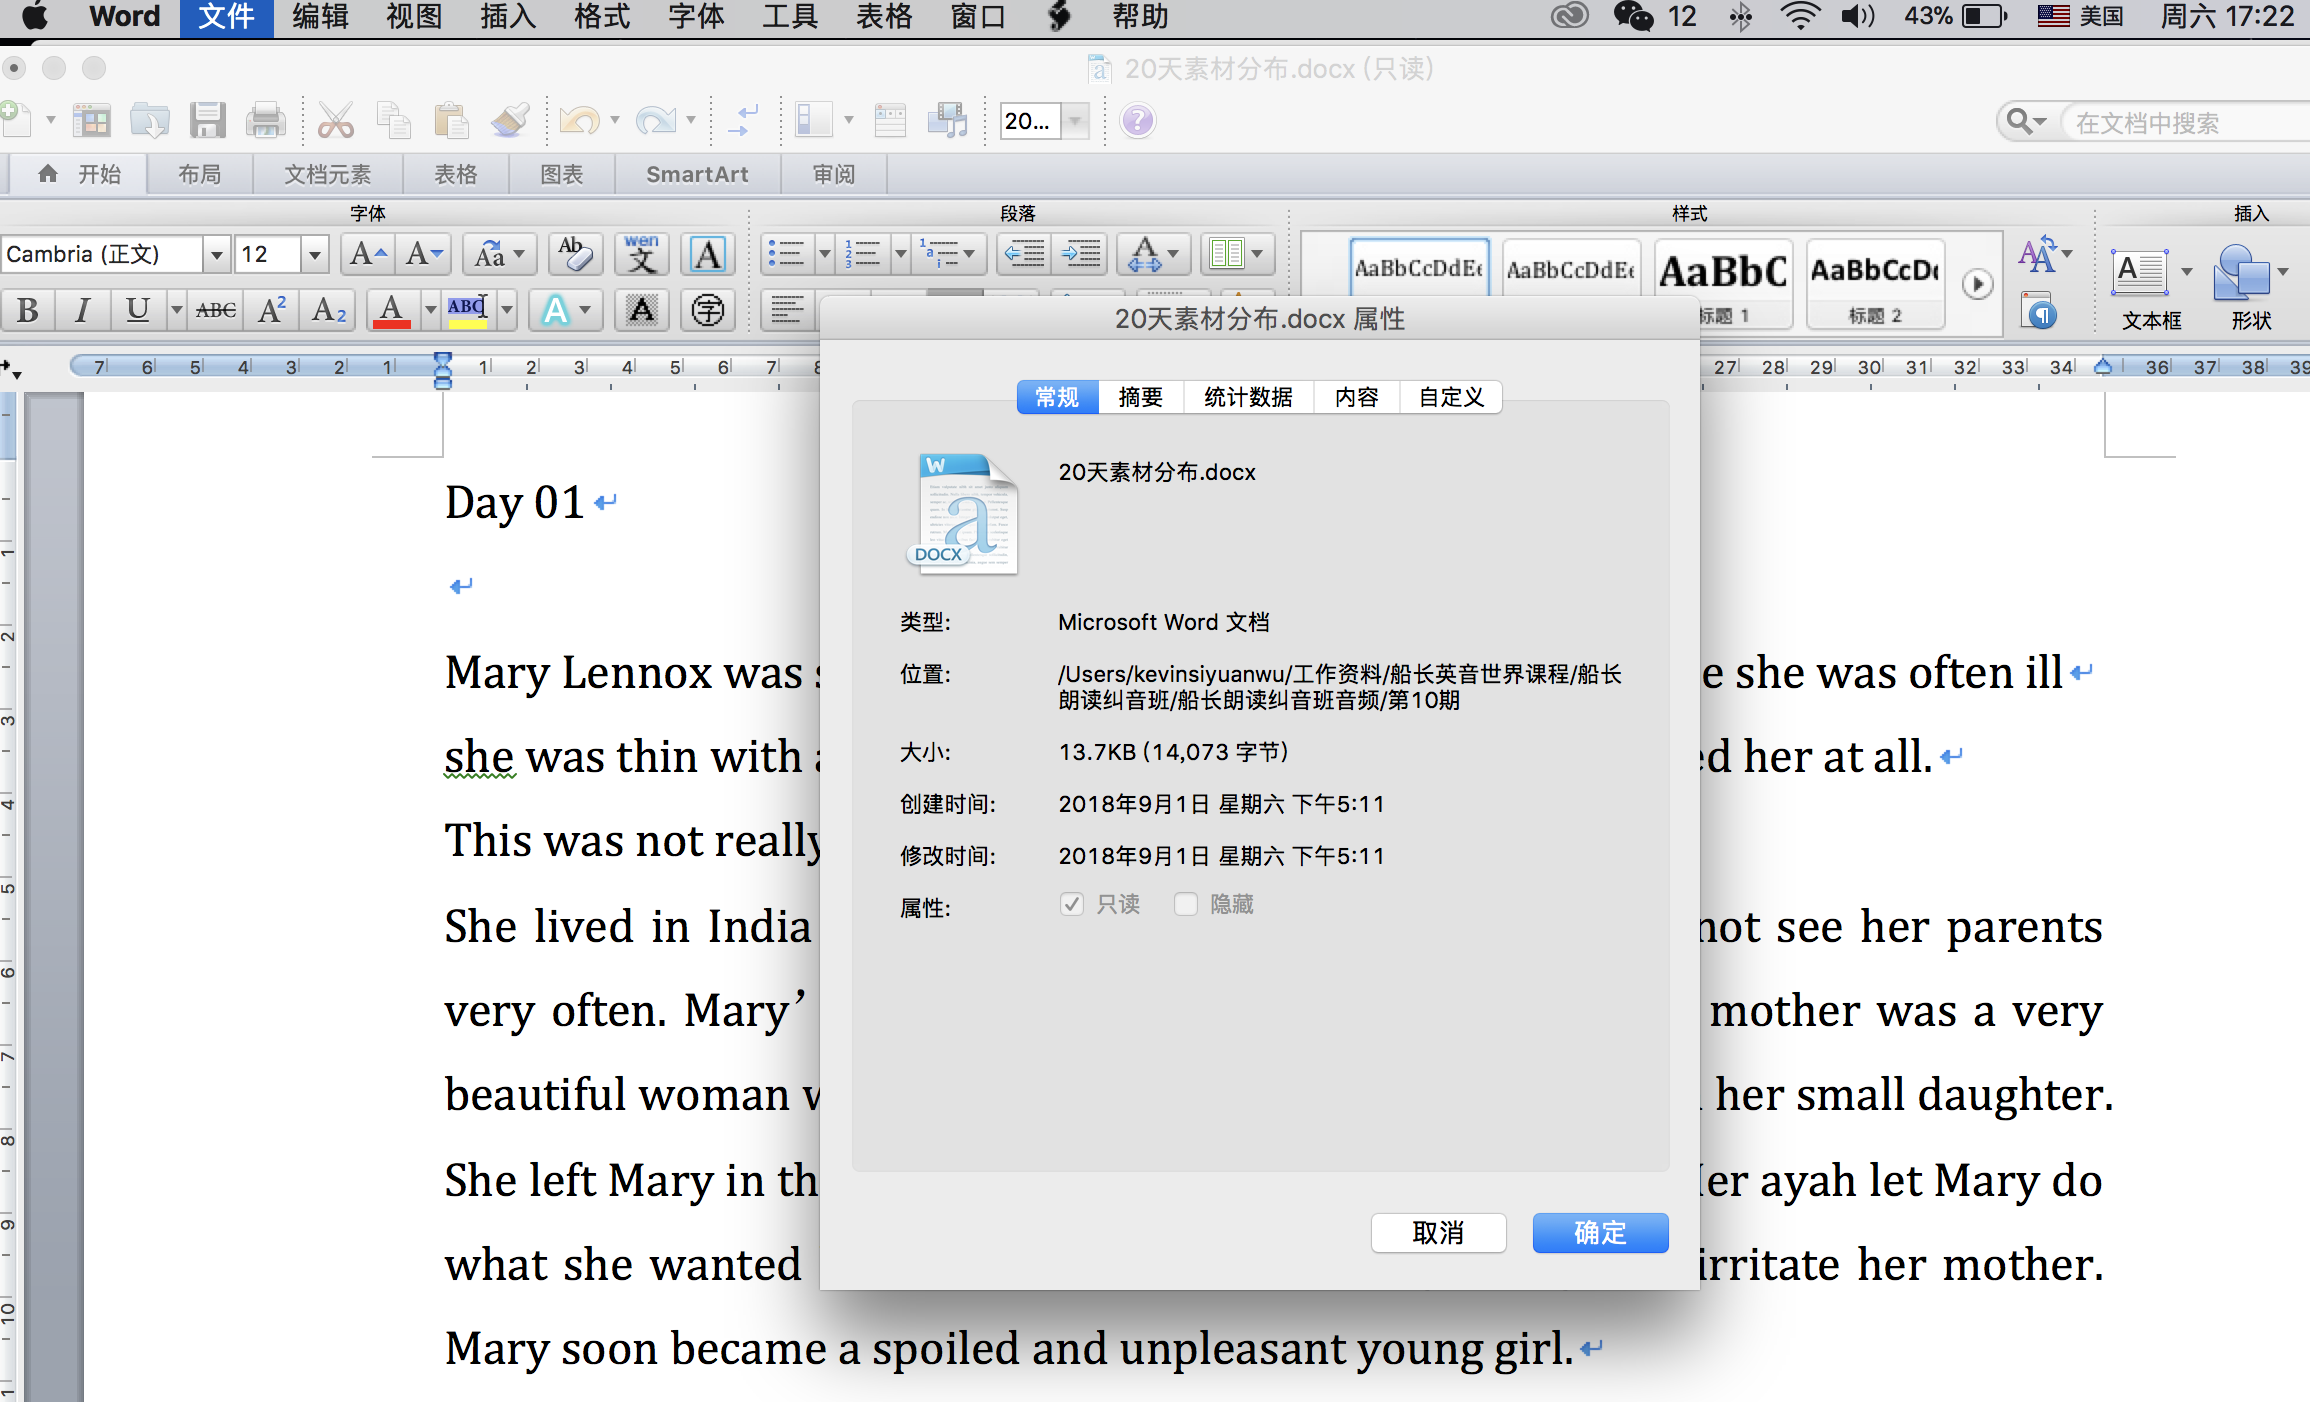Click the 确定 button
2310x1402 pixels.
[1600, 1233]
